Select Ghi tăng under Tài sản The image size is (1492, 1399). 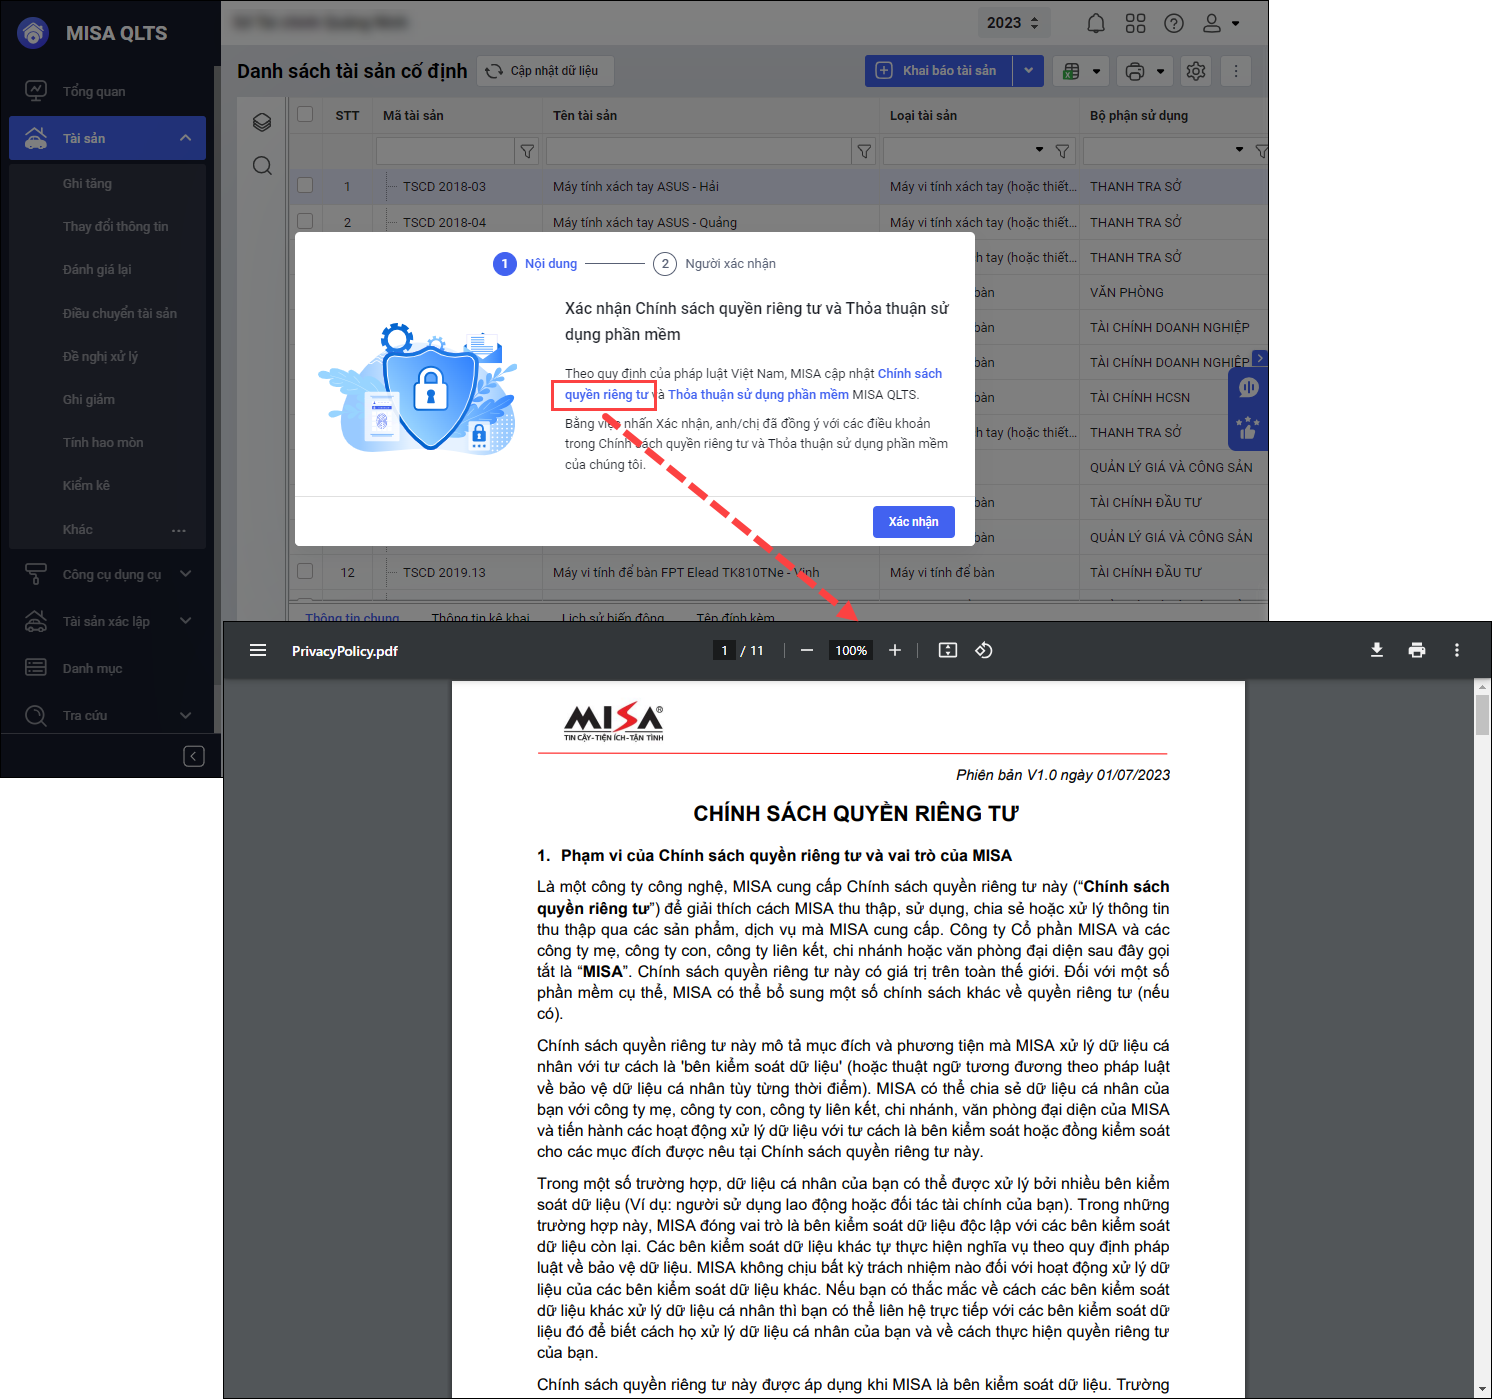click(x=87, y=183)
